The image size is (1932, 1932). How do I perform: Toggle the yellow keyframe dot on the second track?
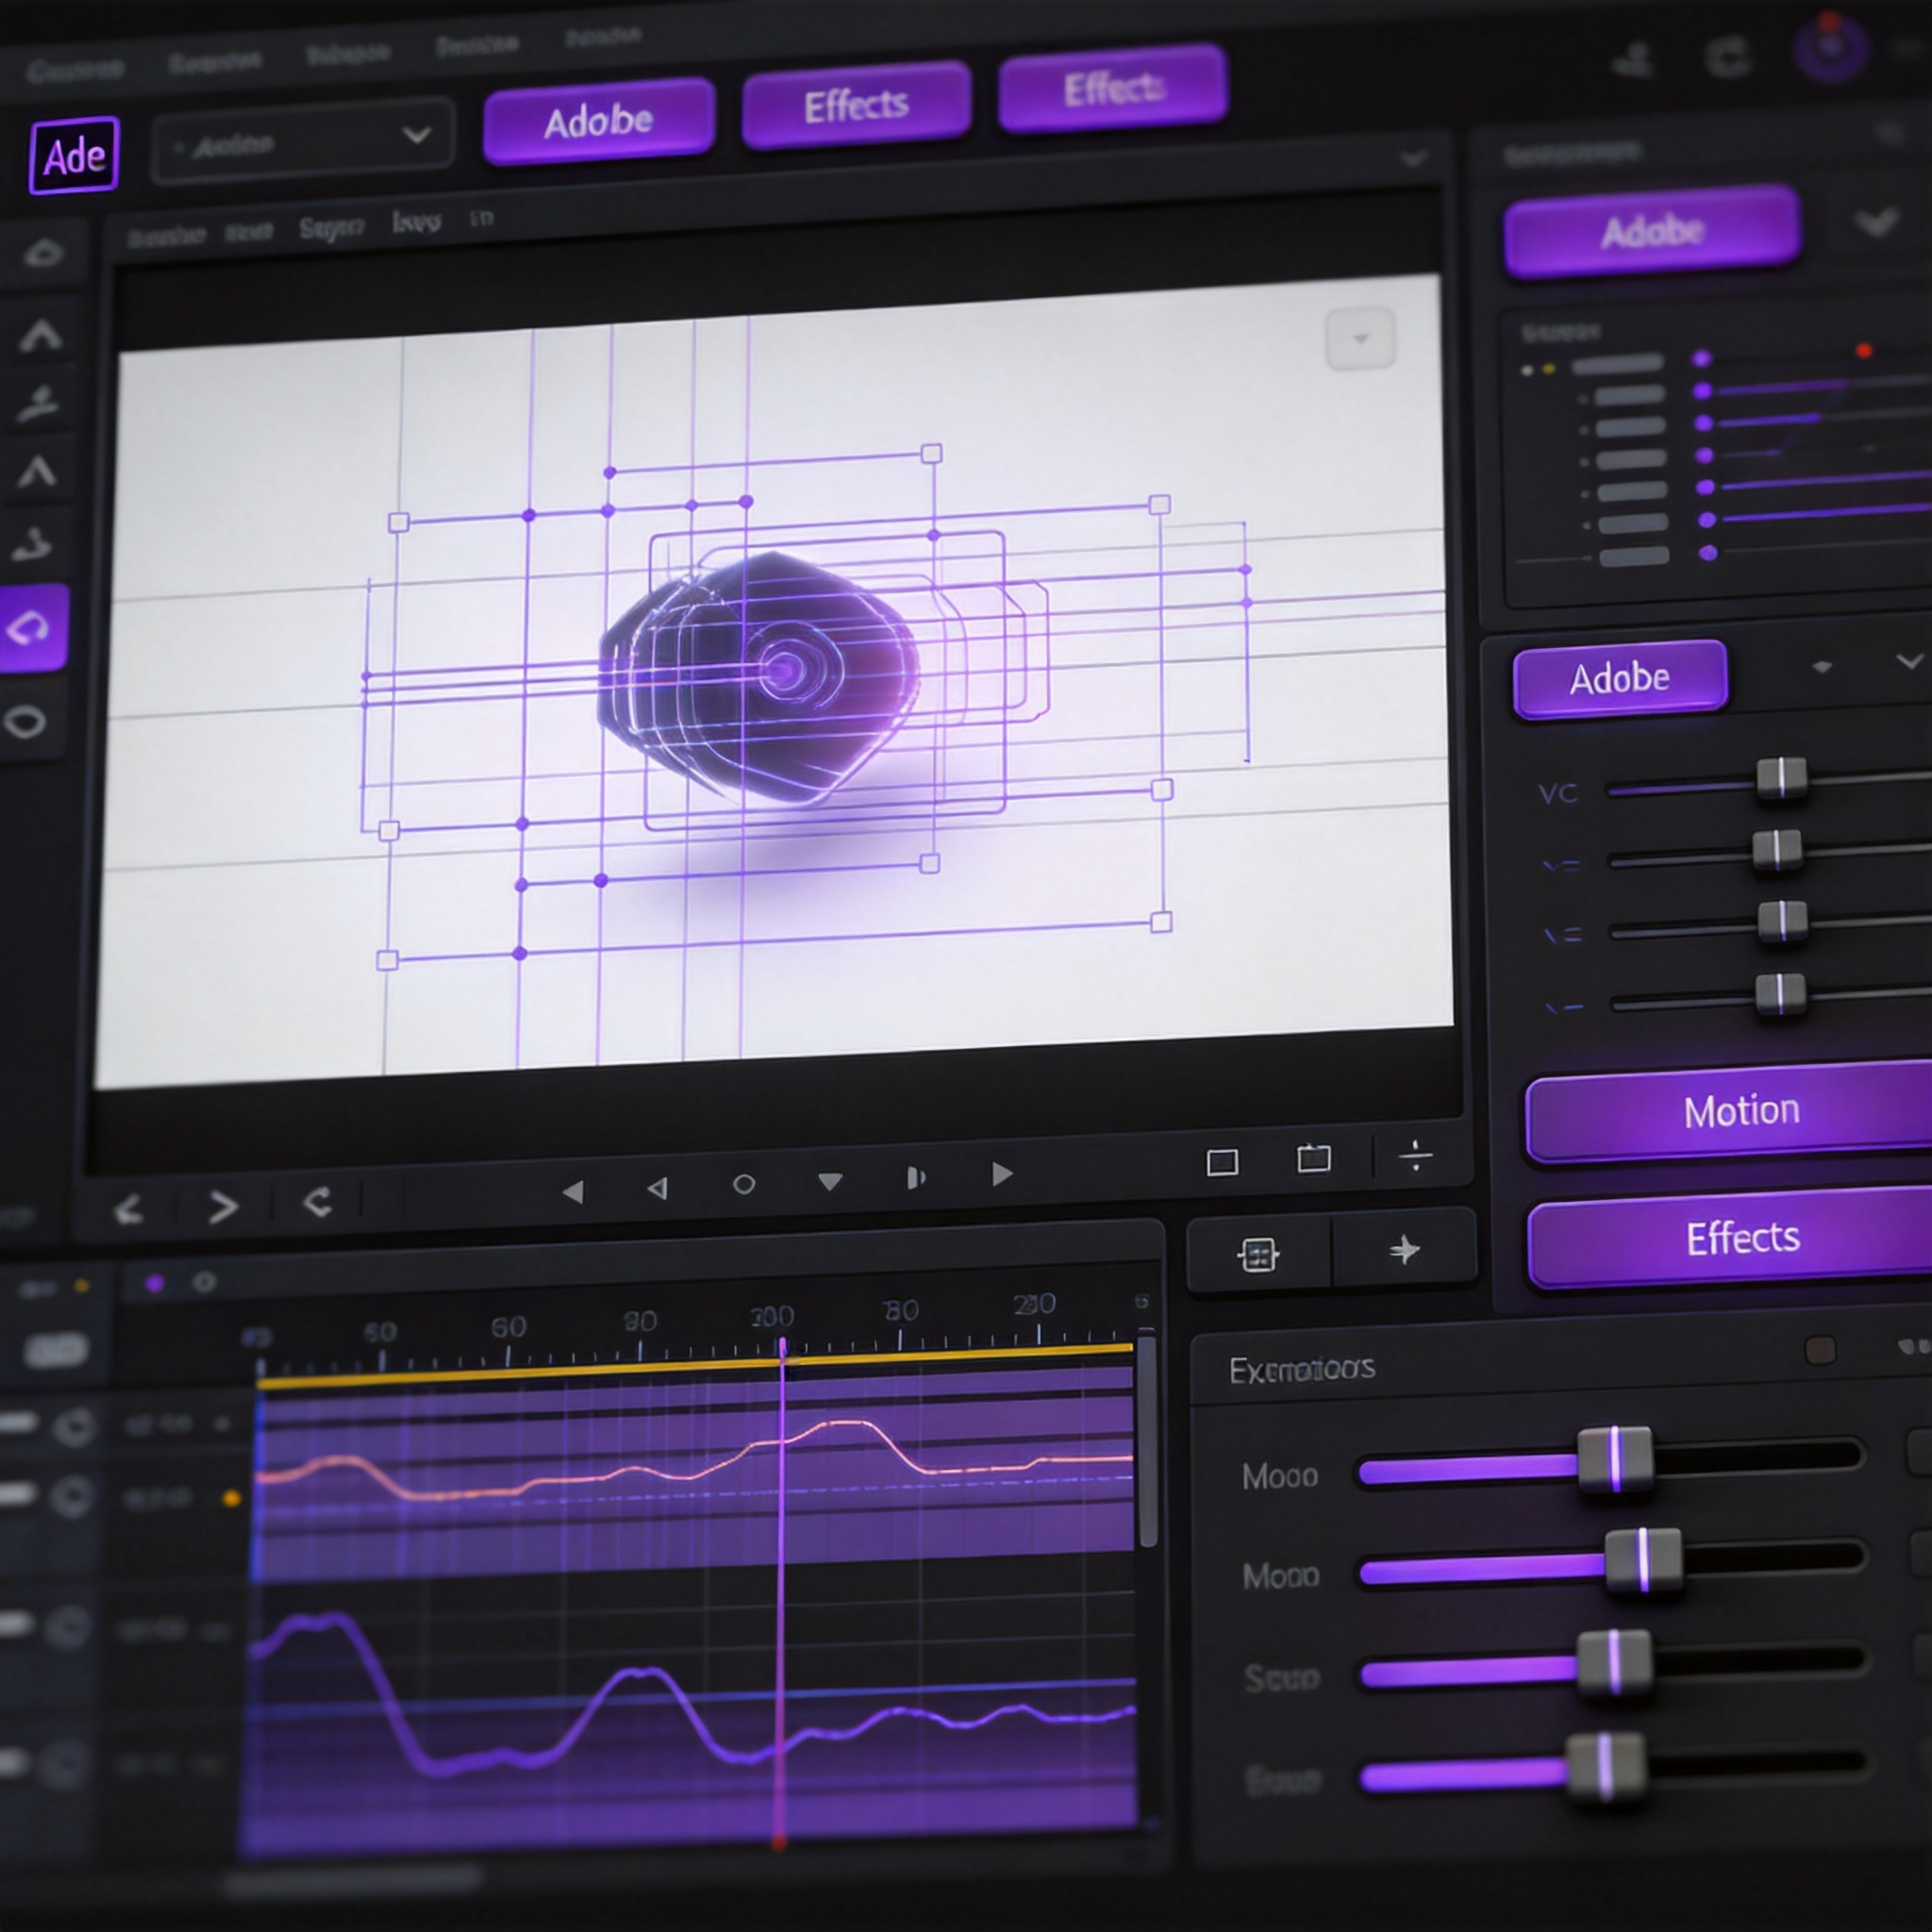[x=231, y=1498]
